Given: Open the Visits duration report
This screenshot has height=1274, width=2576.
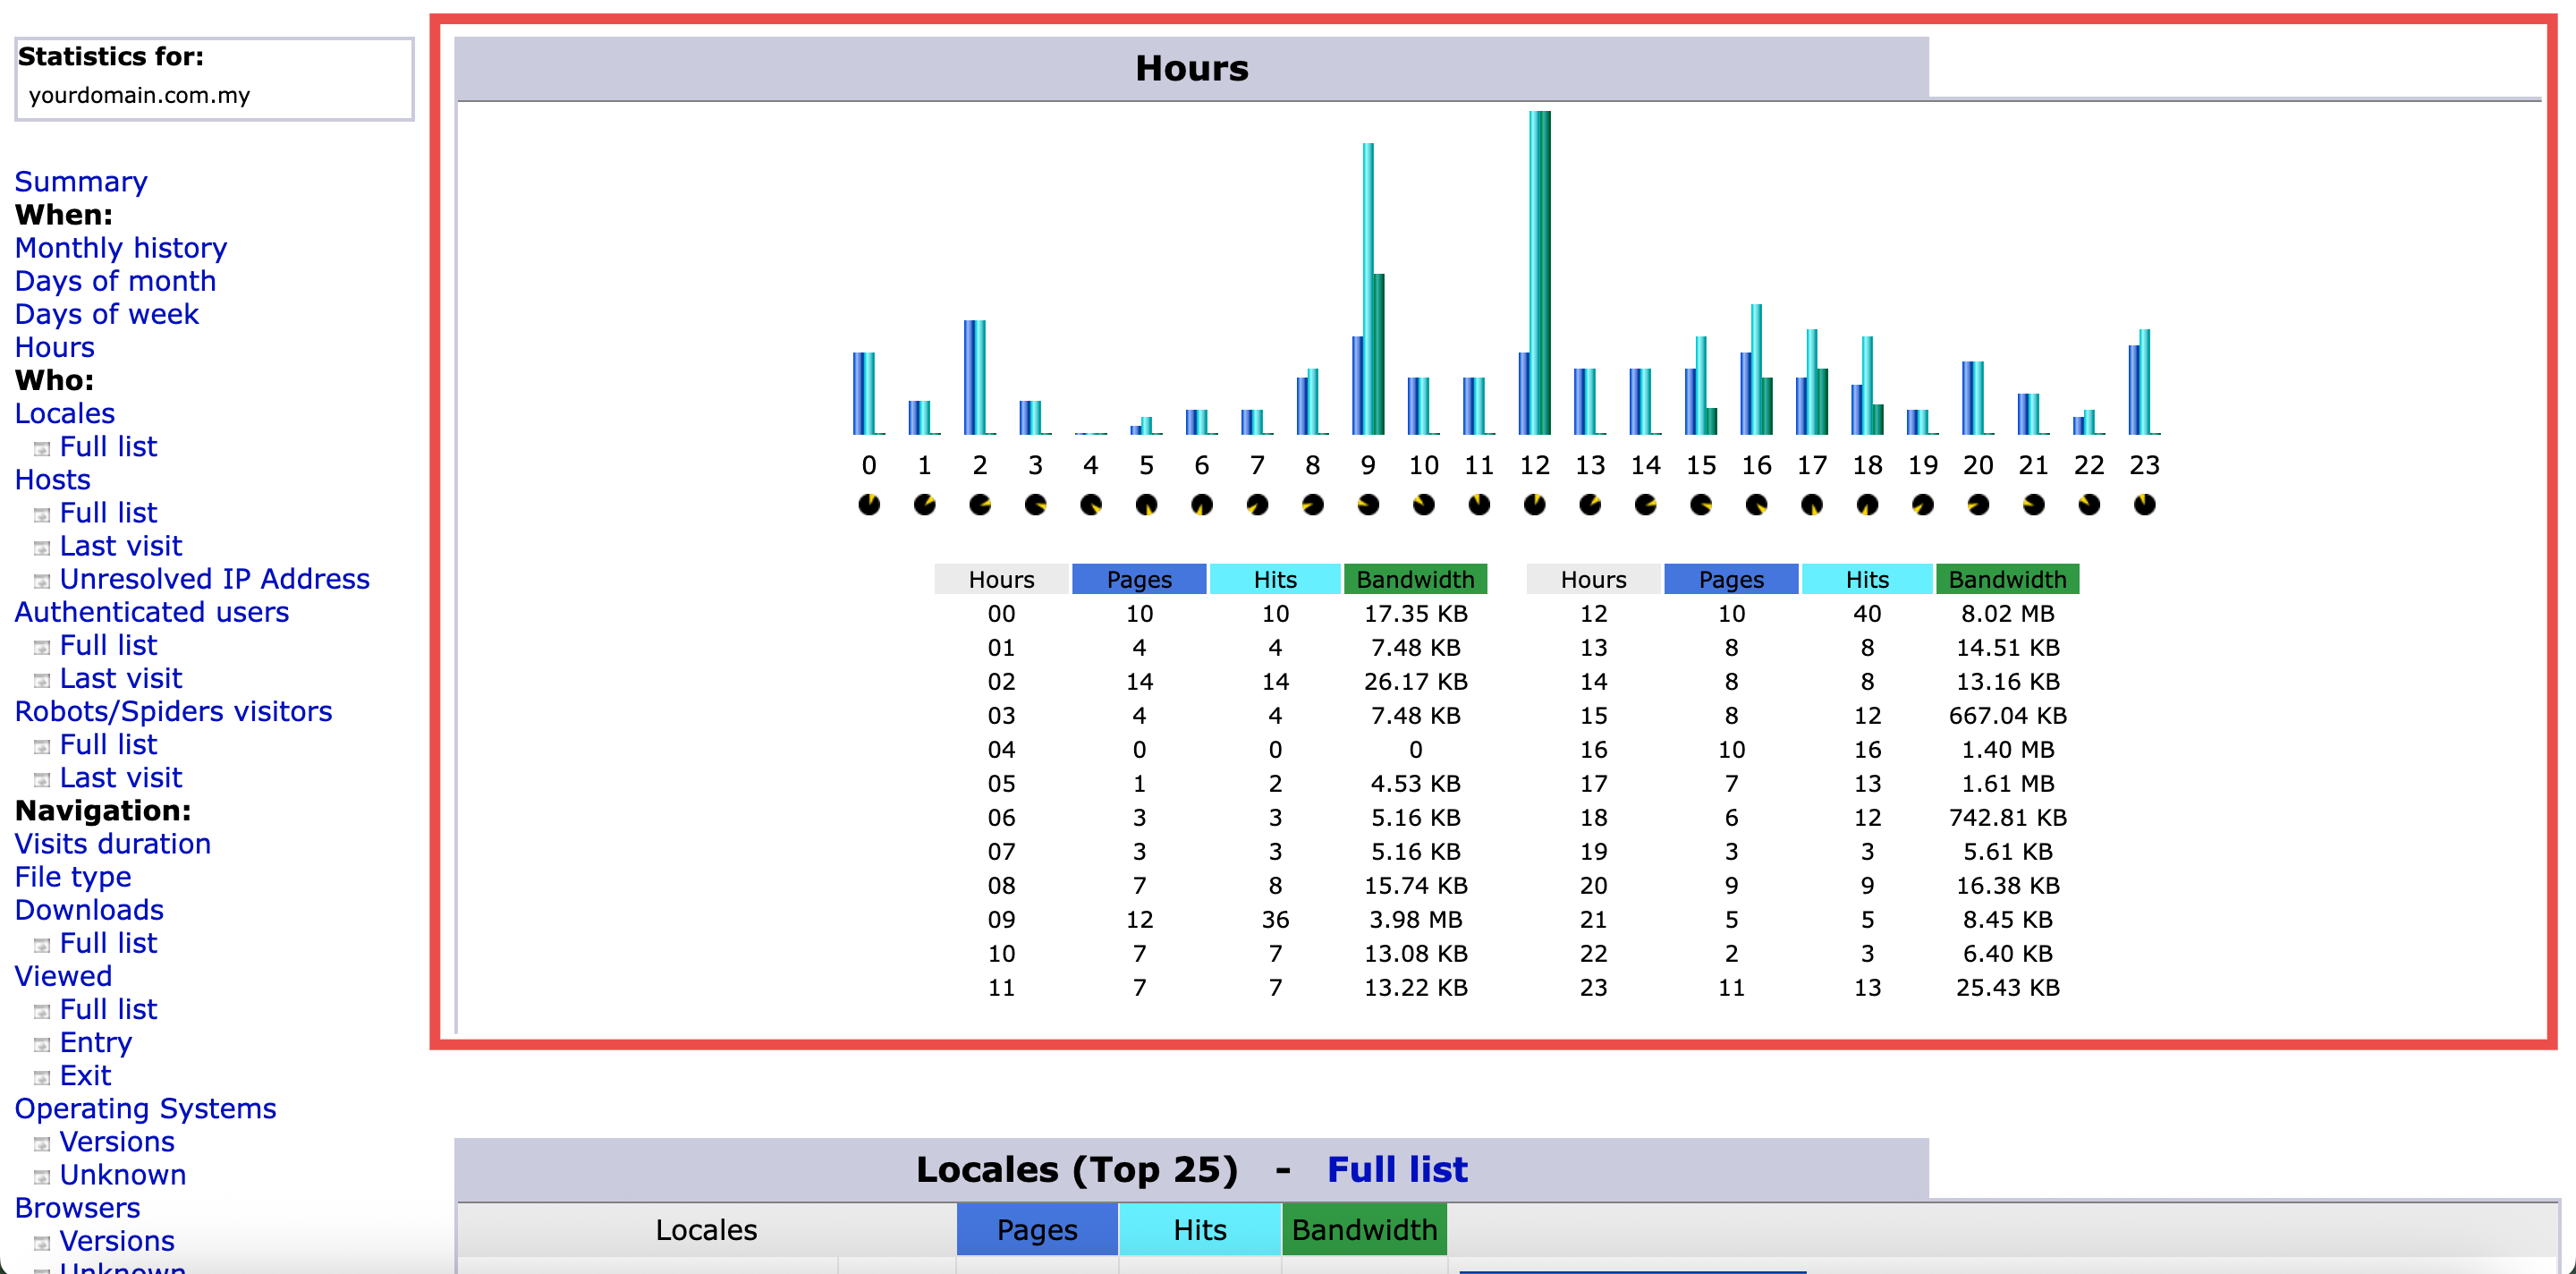Looking at the screenshot, I should (112, 843).
